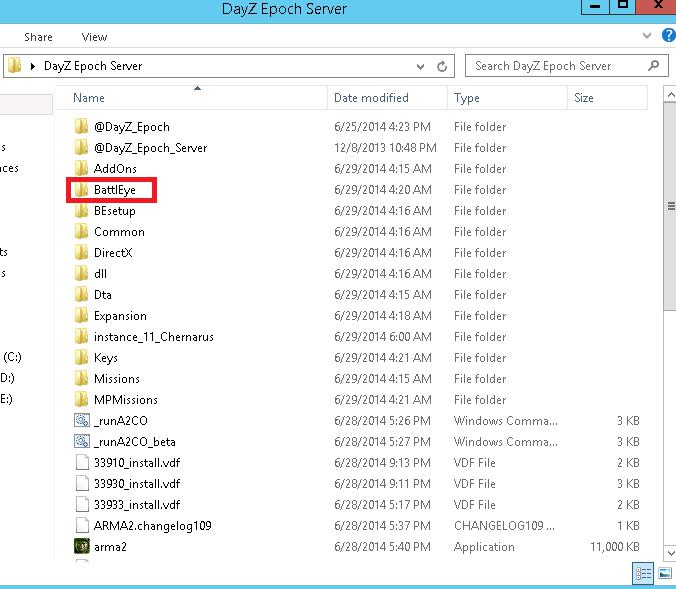
Task: Click the 33930_install.vdf file icon
Action: (x=82, y=484)
